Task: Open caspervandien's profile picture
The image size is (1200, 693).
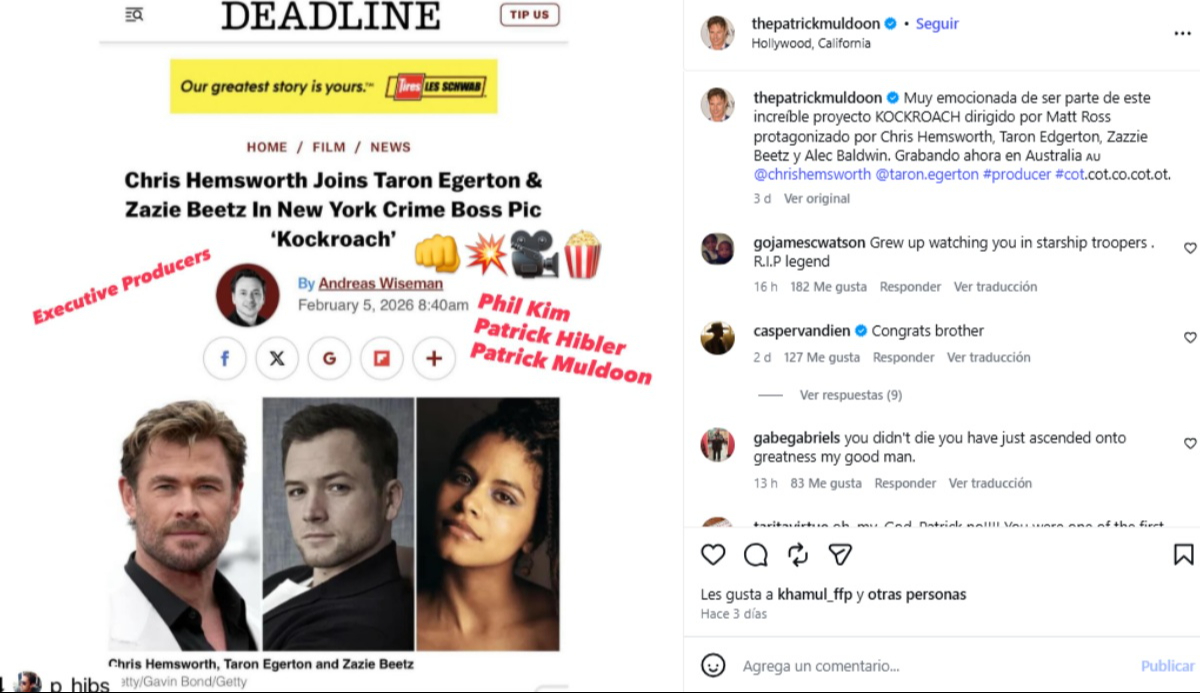Action: click(717, 337)
